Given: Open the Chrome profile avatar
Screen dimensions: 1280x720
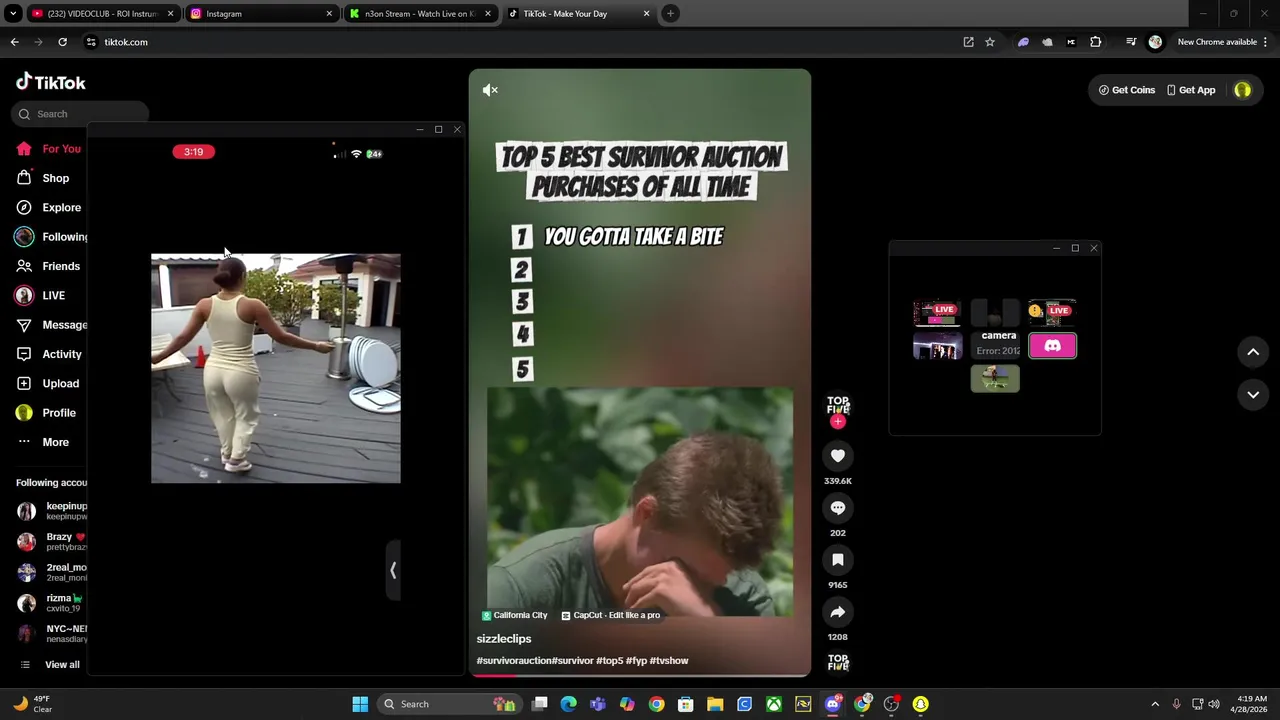Looking at the screenshot, I should point(1155,42).
